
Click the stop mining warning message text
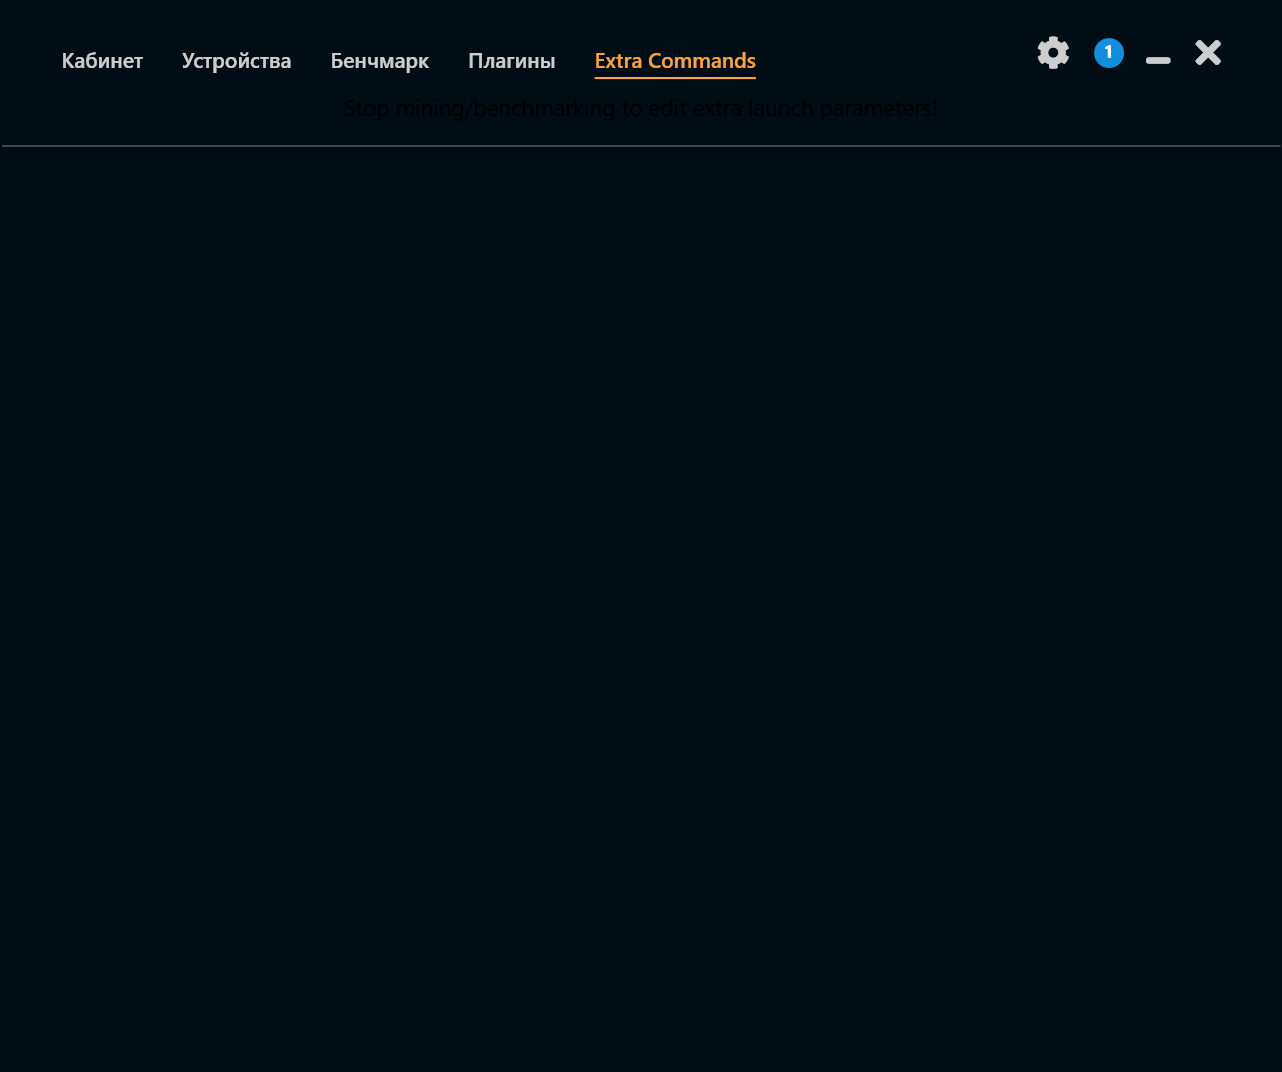[x=640, y=108]
